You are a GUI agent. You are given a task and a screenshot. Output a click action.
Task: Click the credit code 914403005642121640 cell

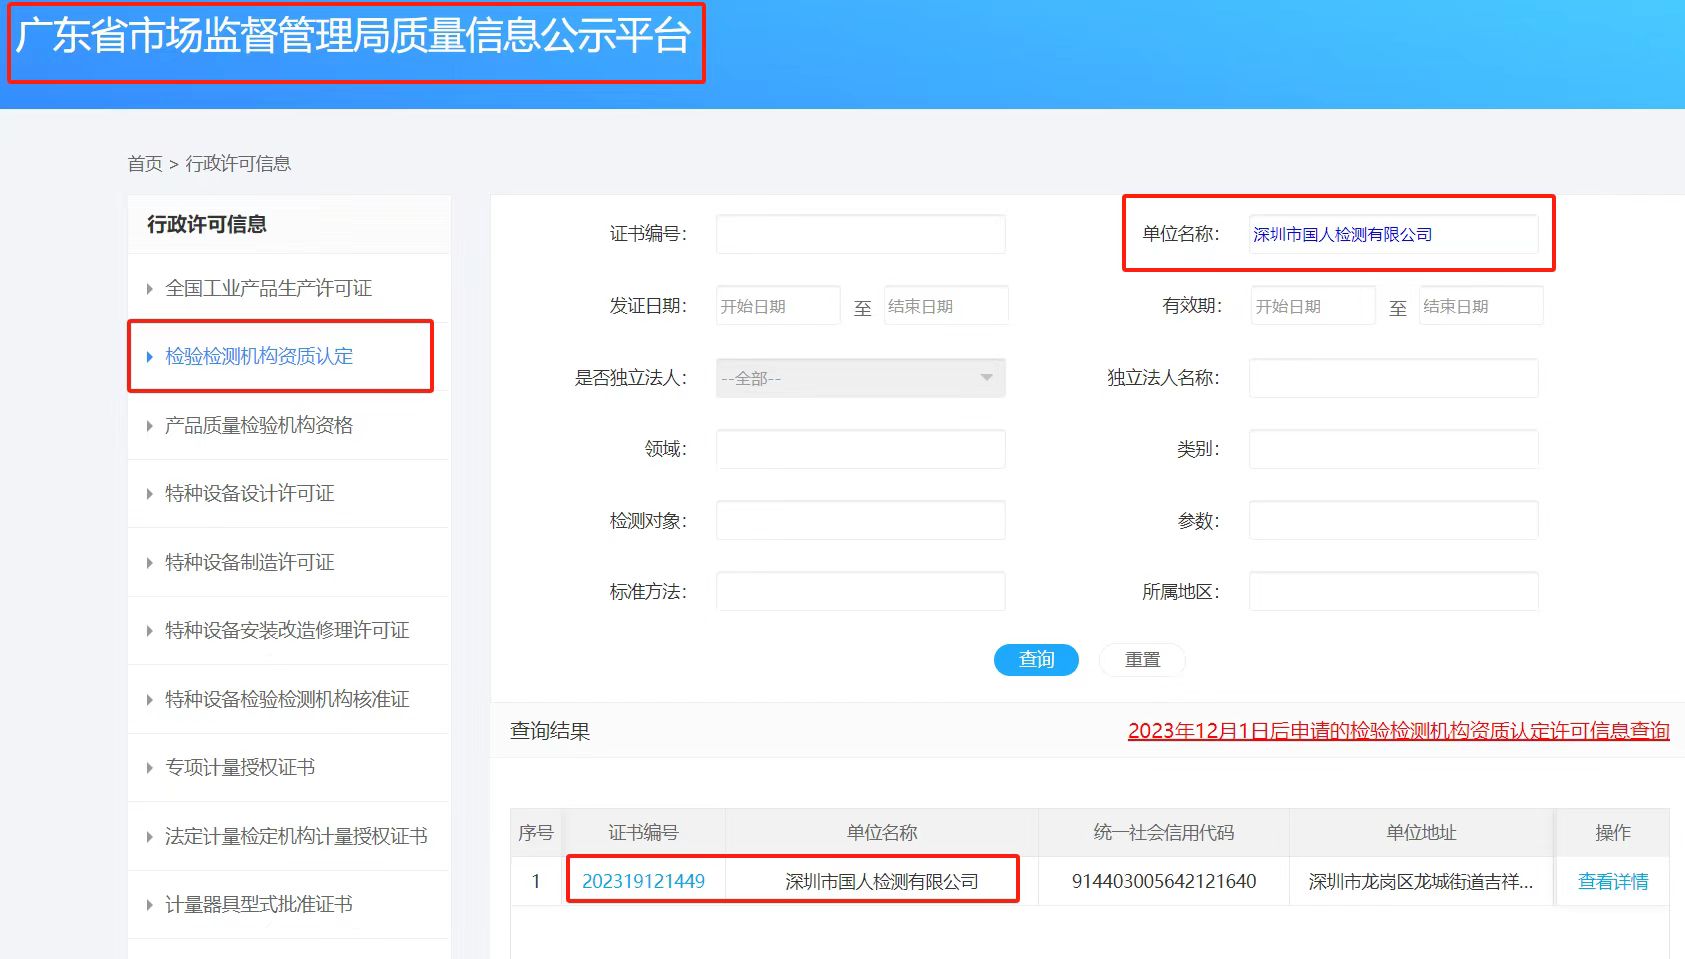point(1164,881)
